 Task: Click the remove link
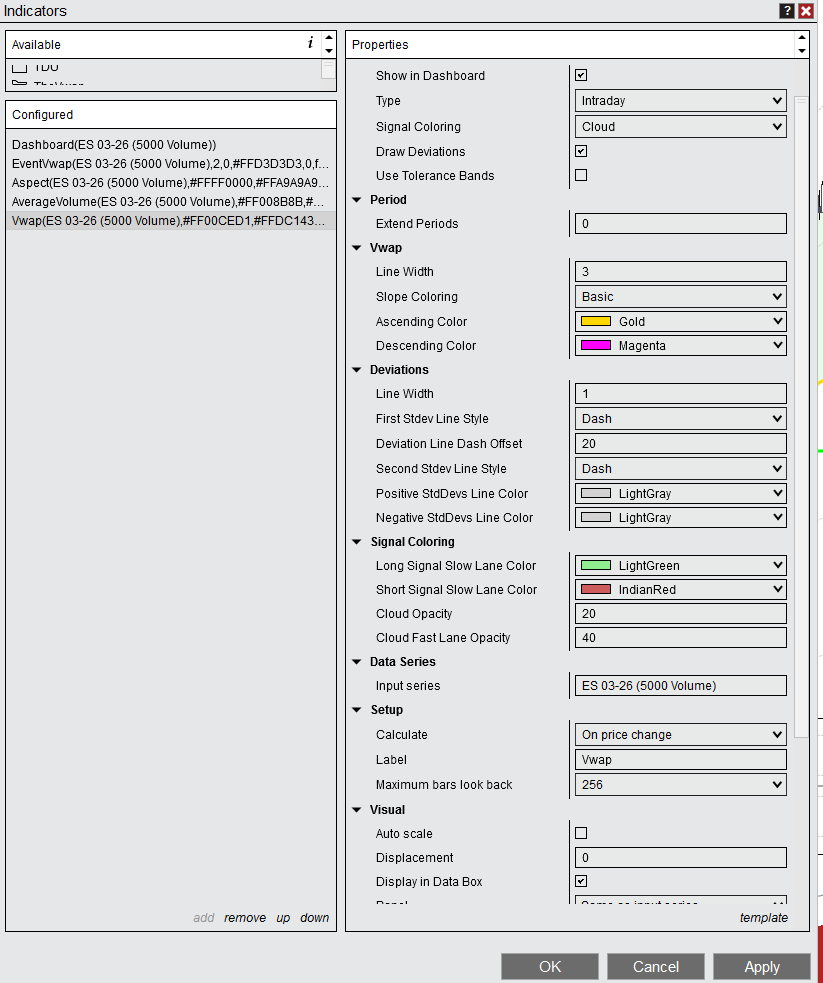[x=244, y=918]
